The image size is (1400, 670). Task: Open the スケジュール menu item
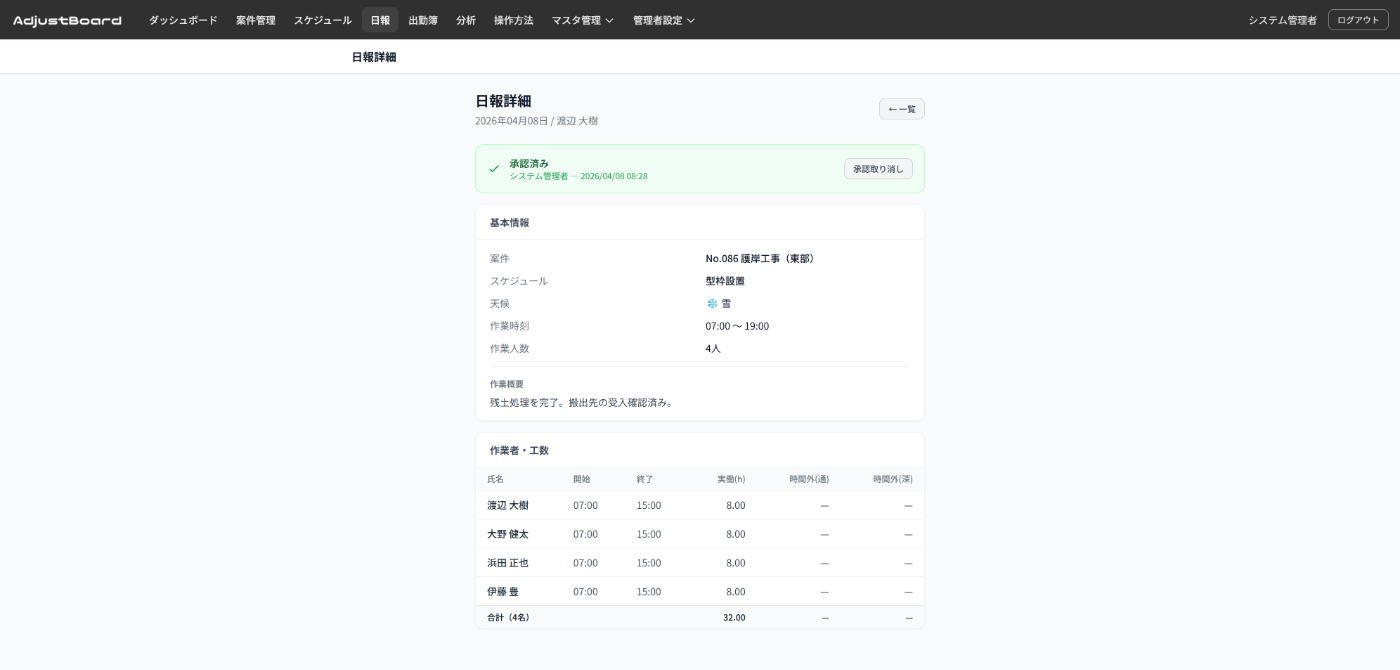(322, 20)
